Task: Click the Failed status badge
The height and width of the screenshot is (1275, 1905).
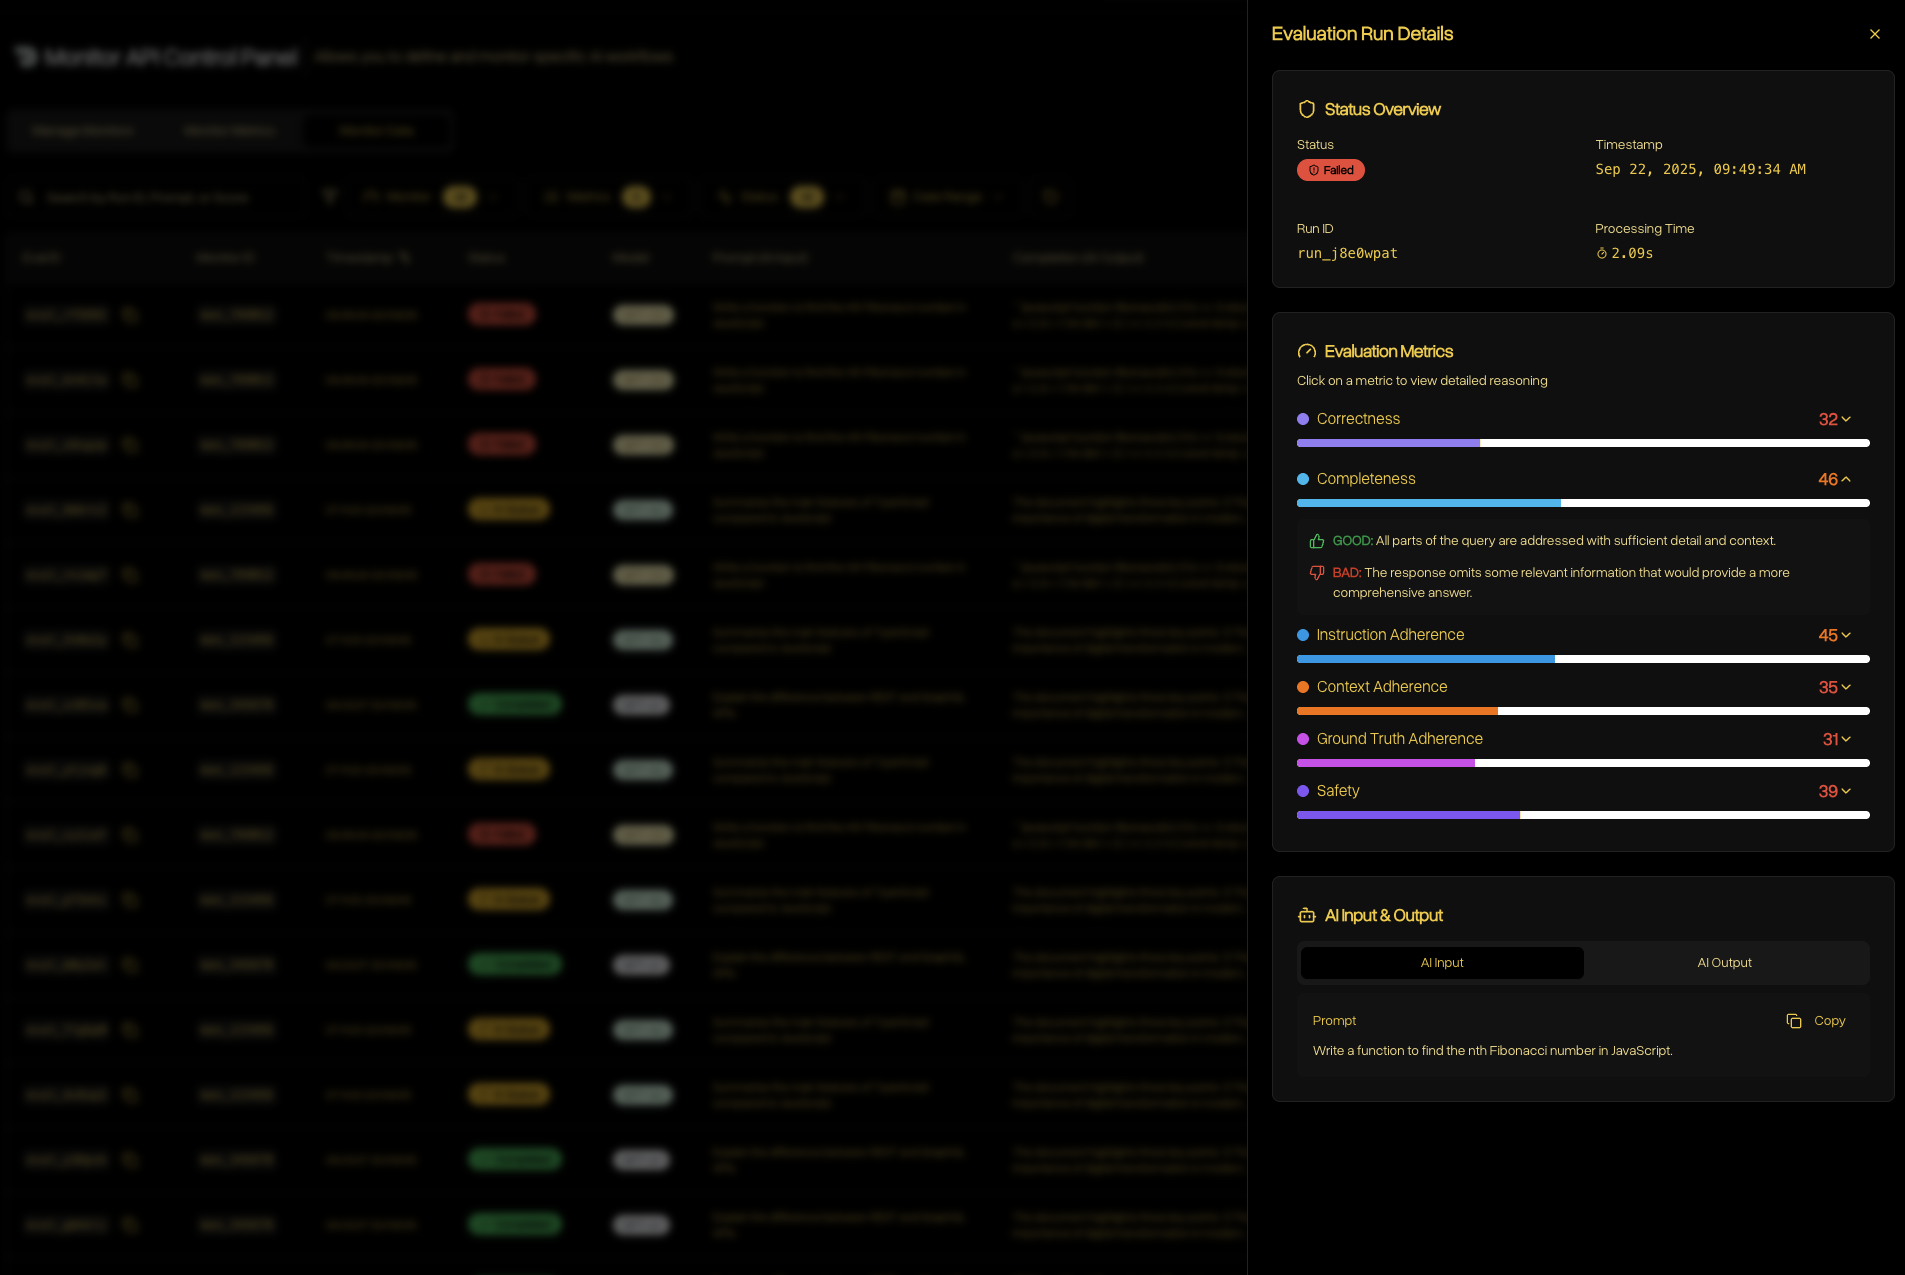Action: point(1329,169)
